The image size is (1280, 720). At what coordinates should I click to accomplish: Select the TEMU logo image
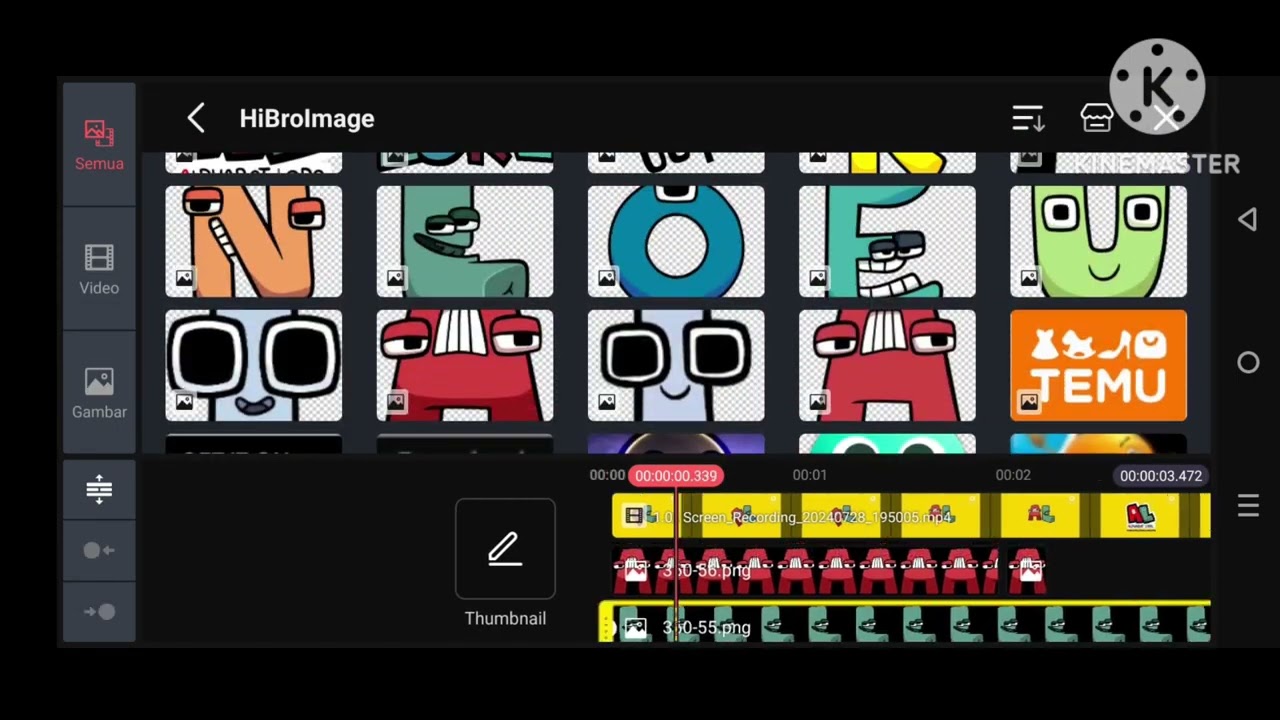point(1099,365)
